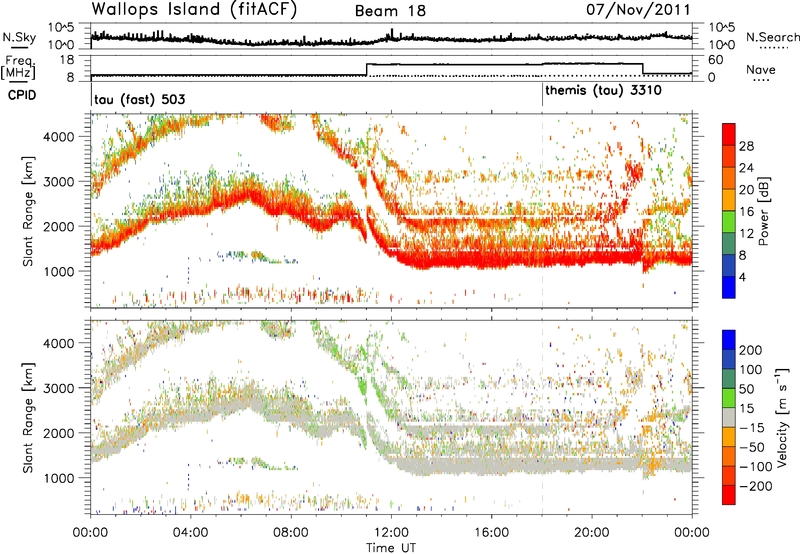Click the 'Power [dB]' colorbar label
This screenshot has width=800, height=554.
763,211
